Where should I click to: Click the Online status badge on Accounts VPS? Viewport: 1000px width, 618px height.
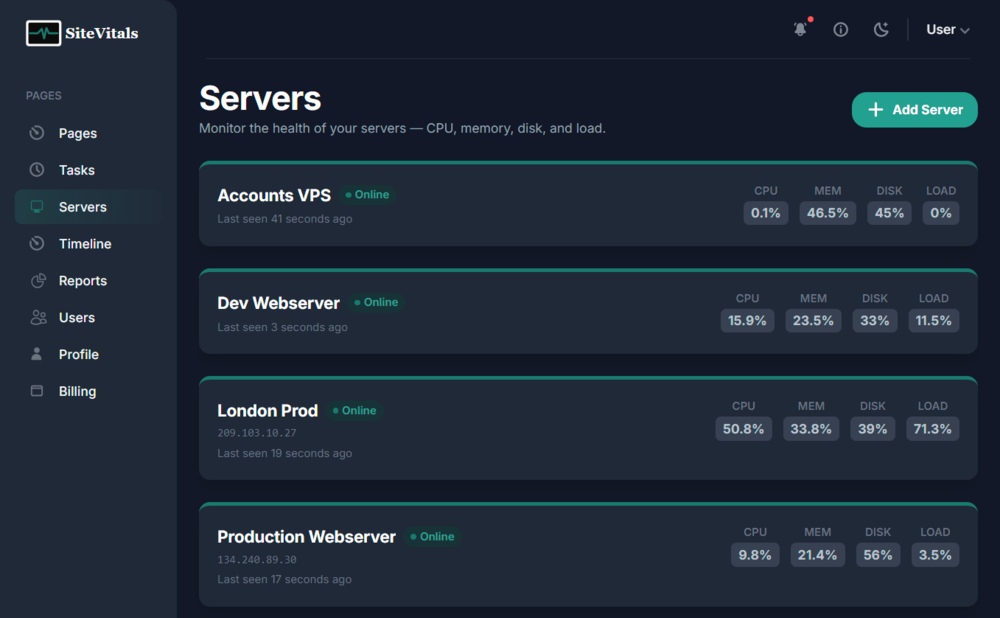coord(367,195)
